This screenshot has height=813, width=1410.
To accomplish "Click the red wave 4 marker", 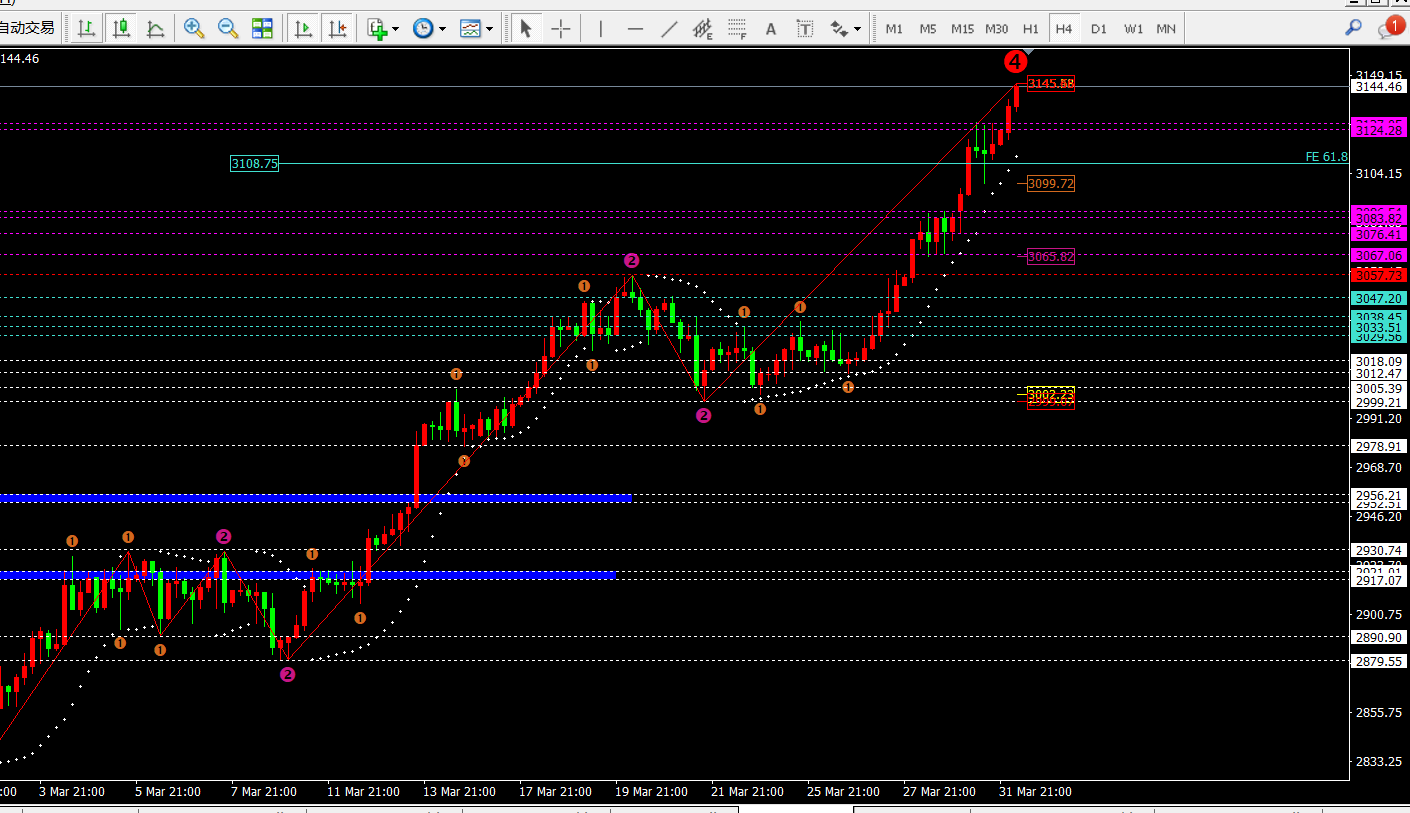I will click(x=1015, y=62).
